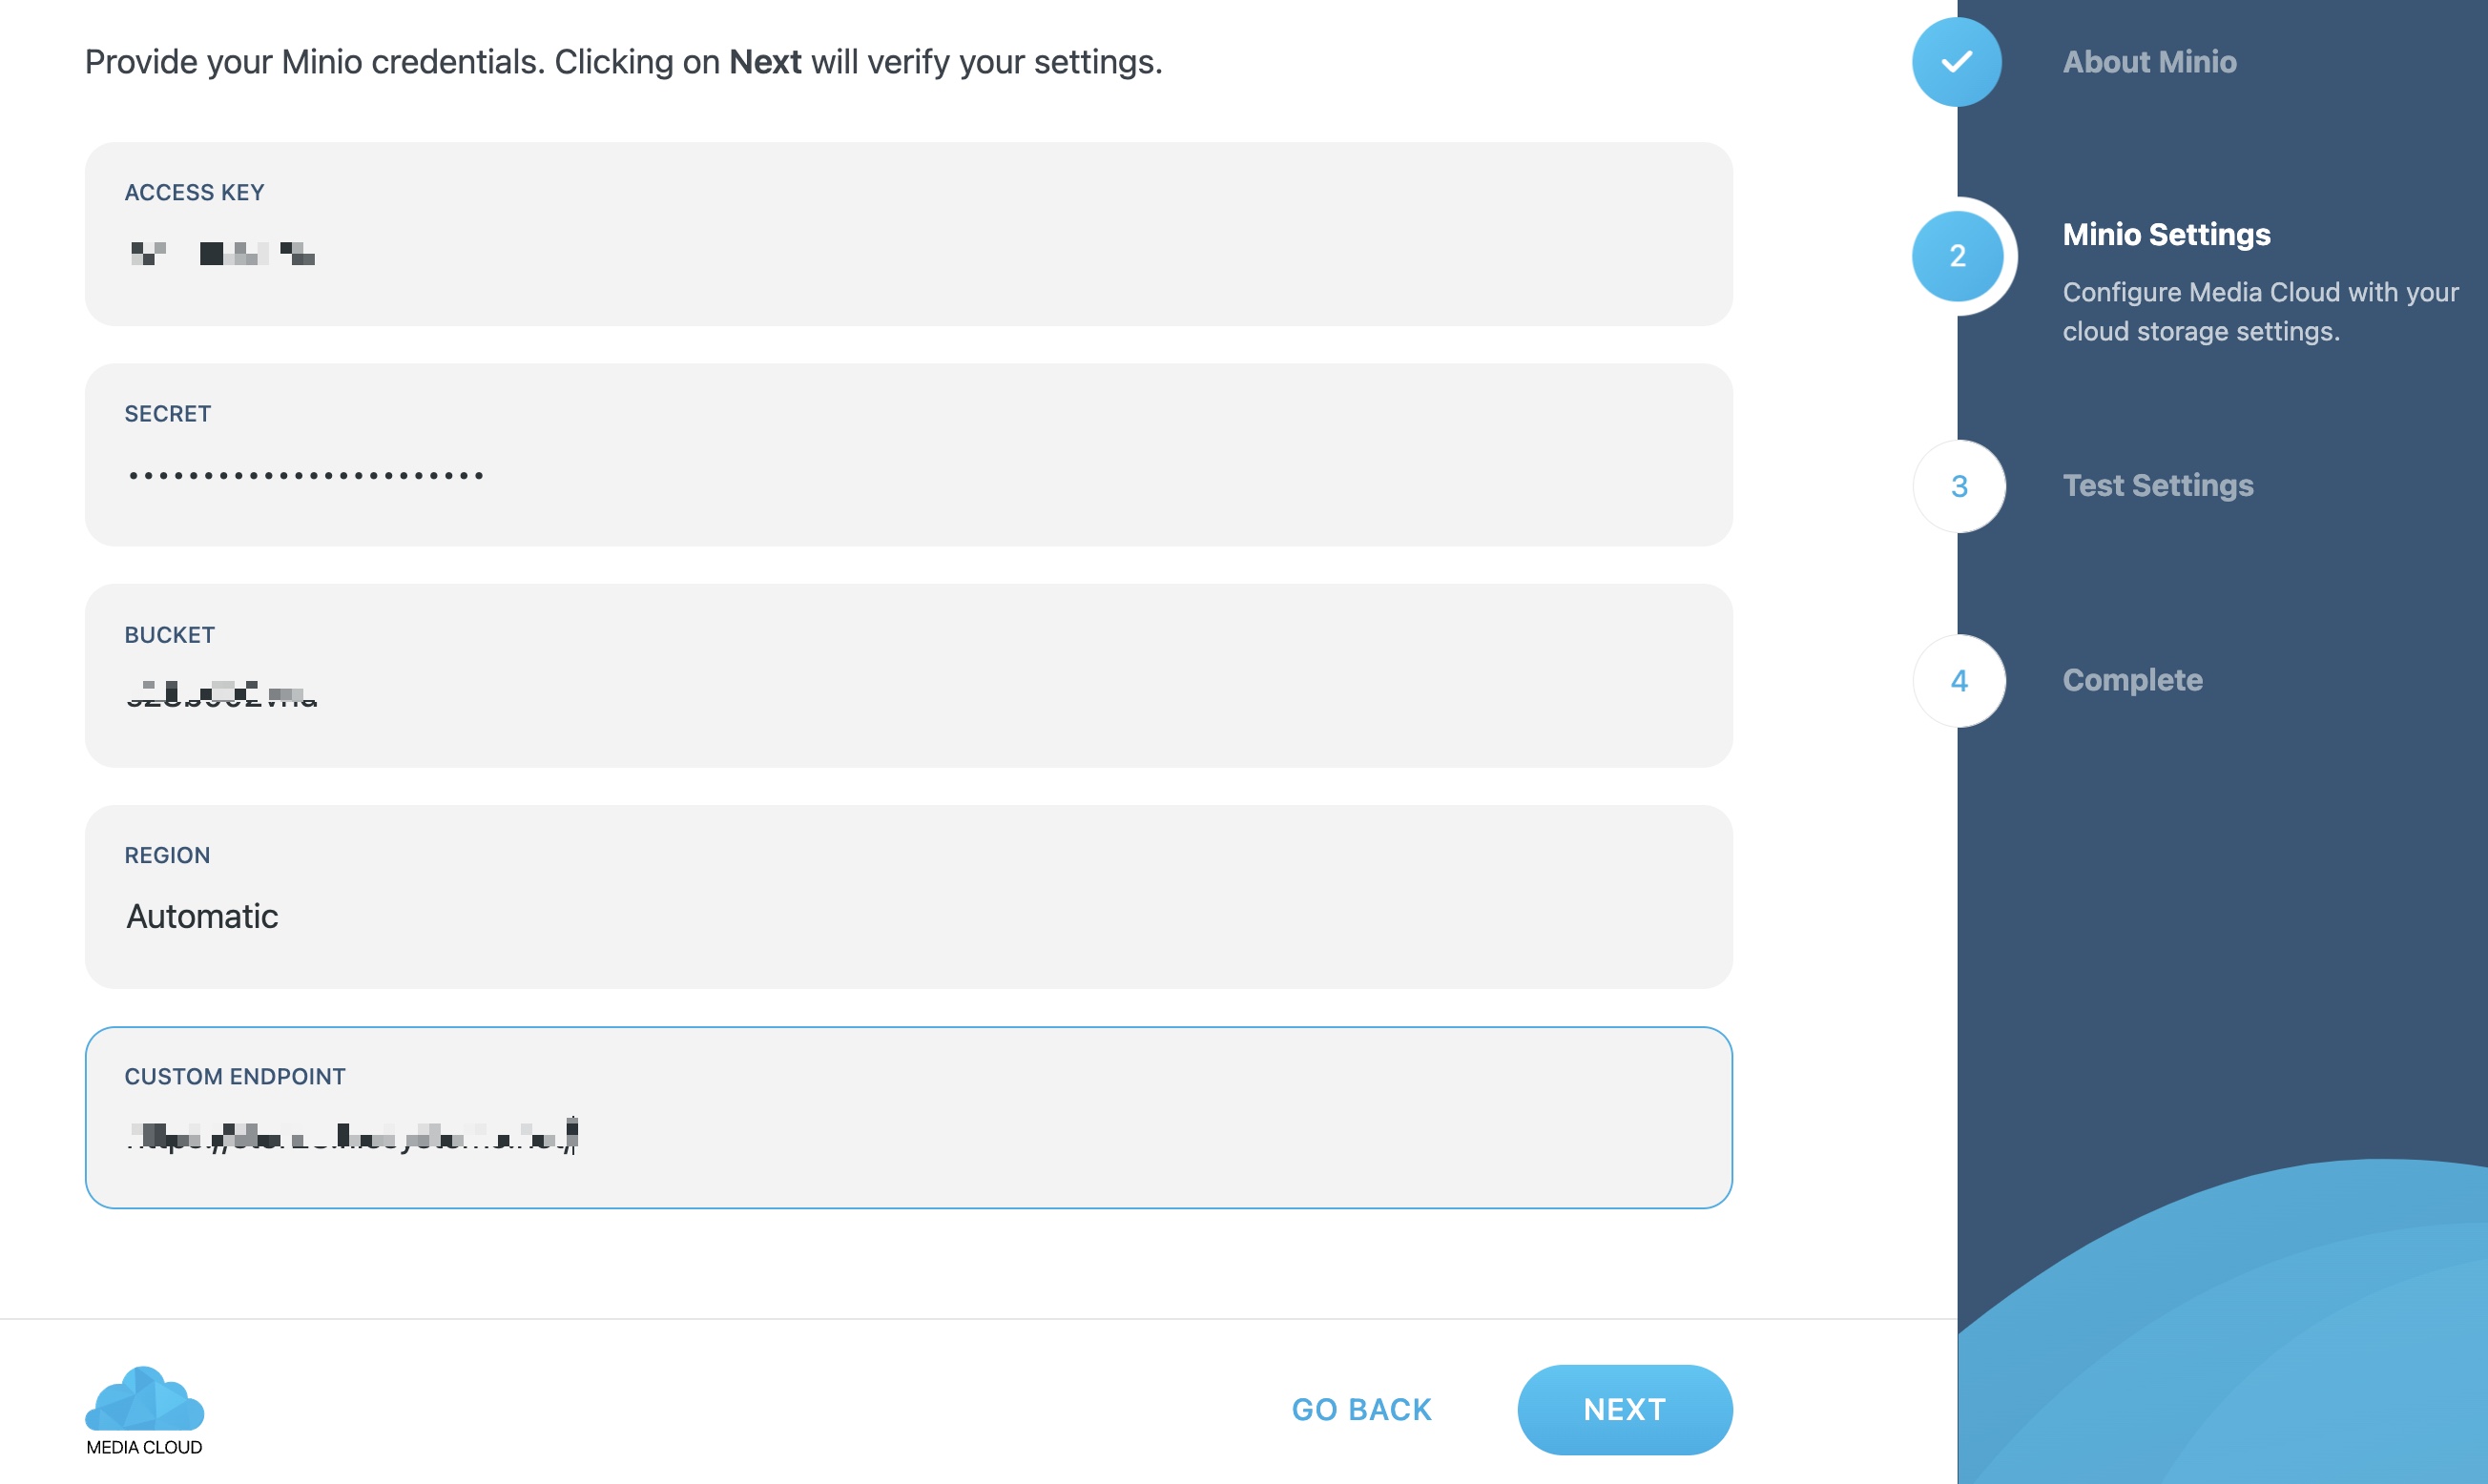Click the step 4 Complete circle icon
The image size is (2488, 1484).
pos(1959,678)
